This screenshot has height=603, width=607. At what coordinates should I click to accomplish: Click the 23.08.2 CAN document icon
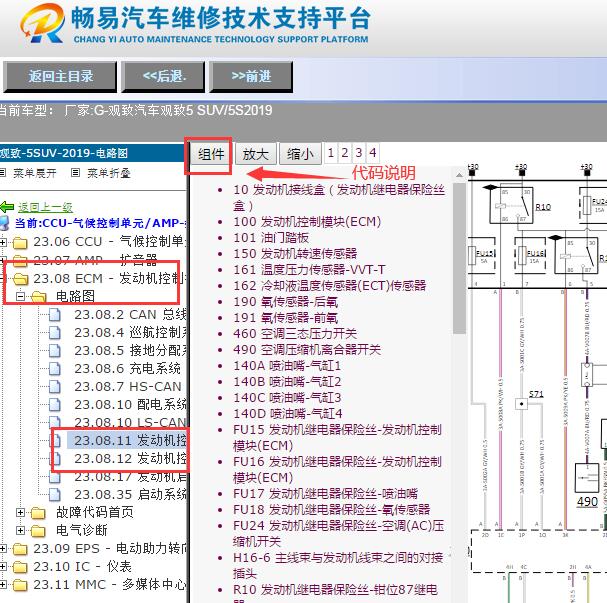pos(55,315)
